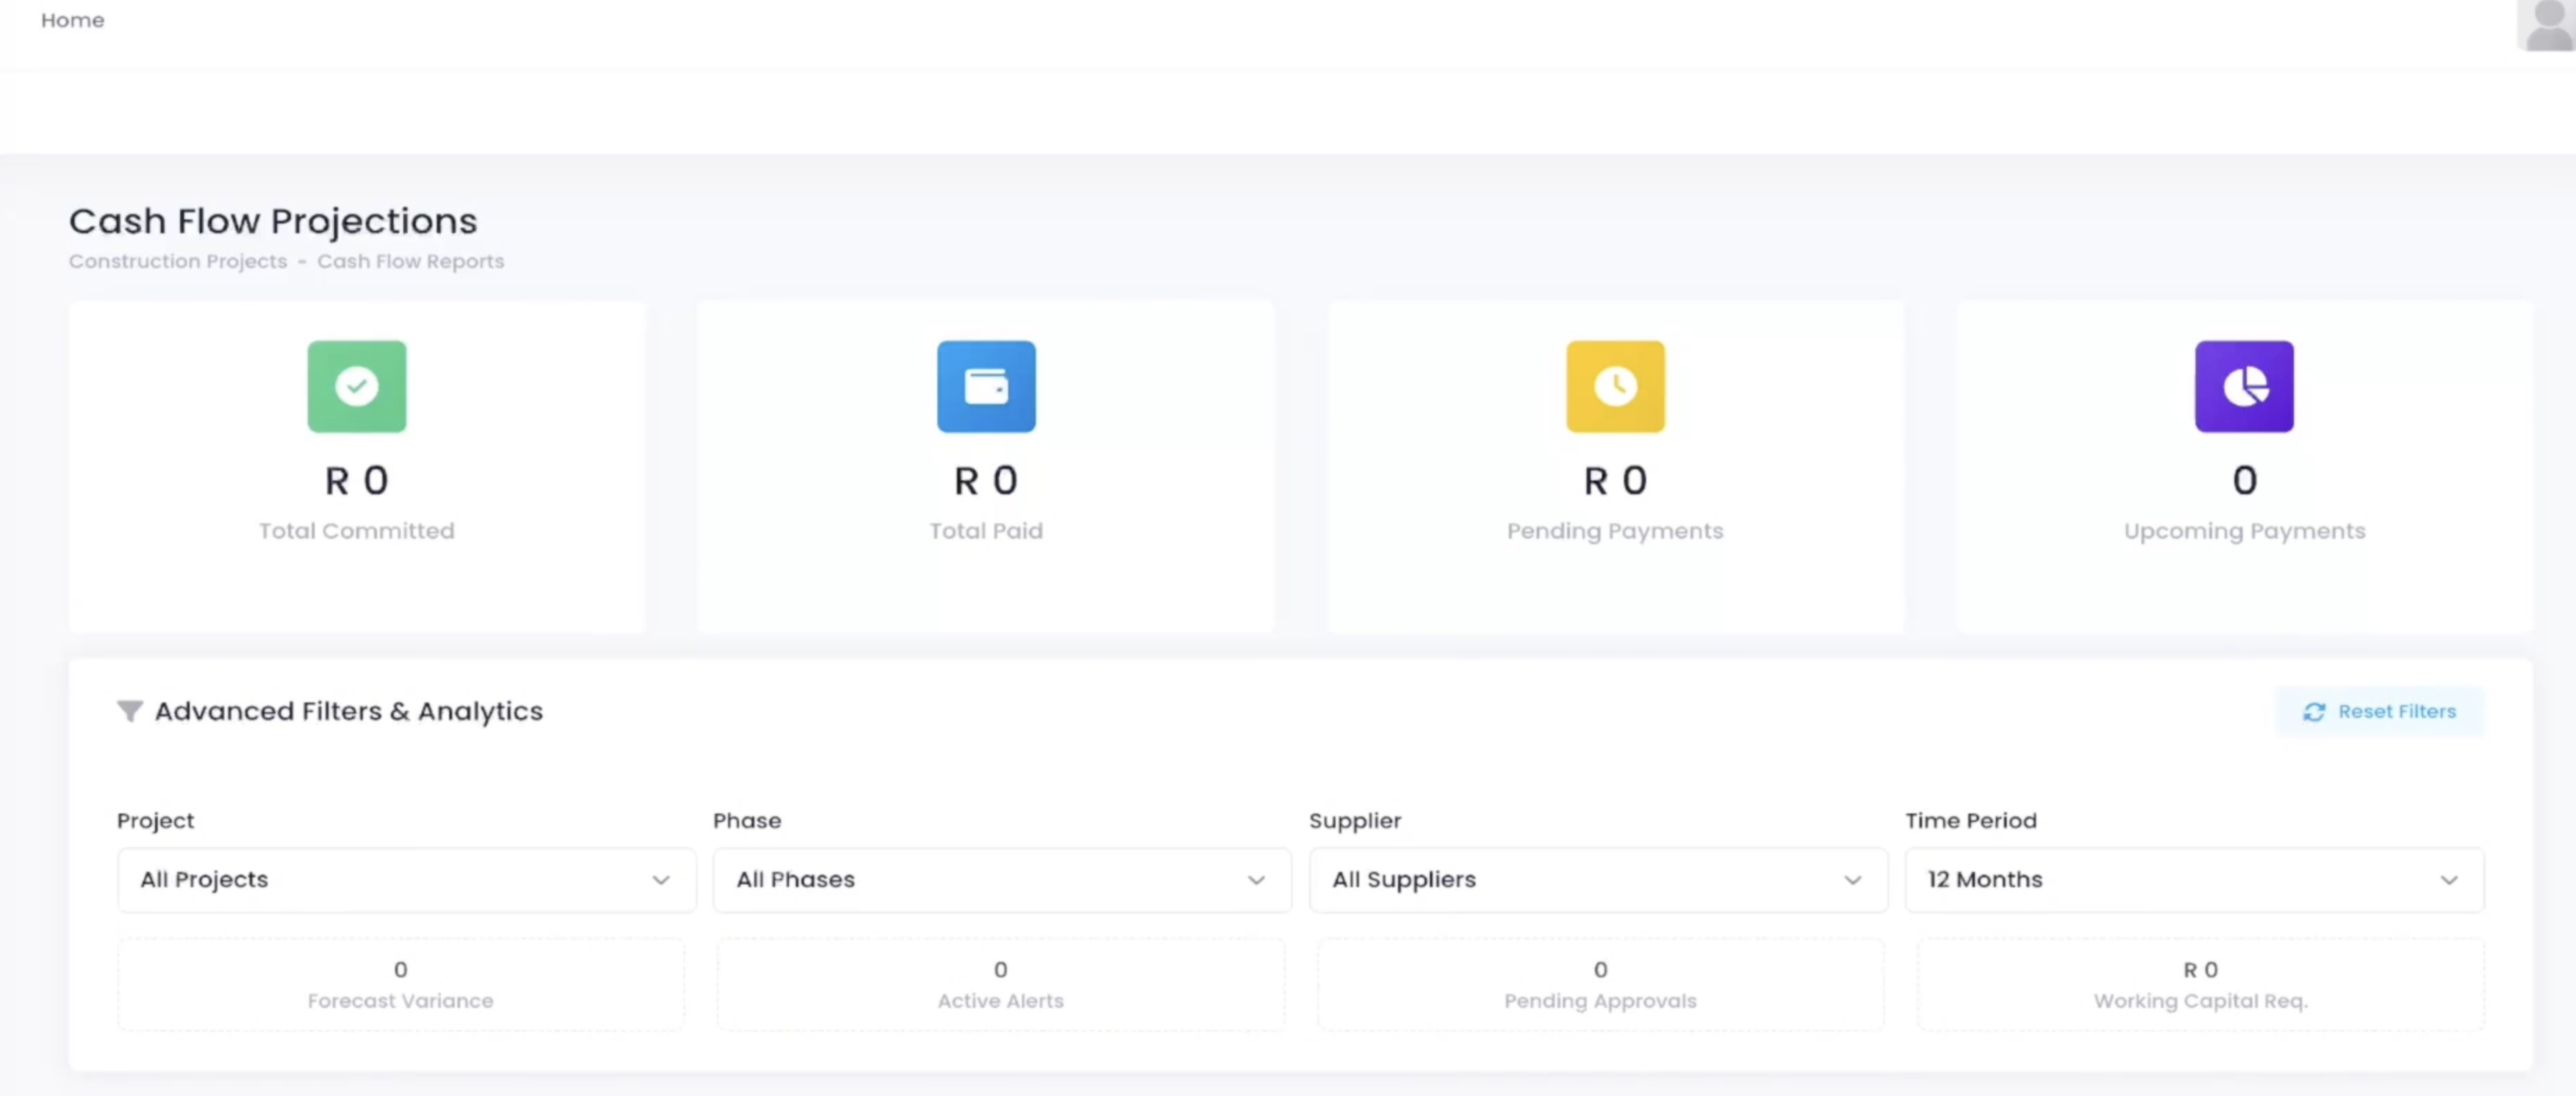
Task: Click the blue Total Paid wallet icon
Action: click(985, 386)
